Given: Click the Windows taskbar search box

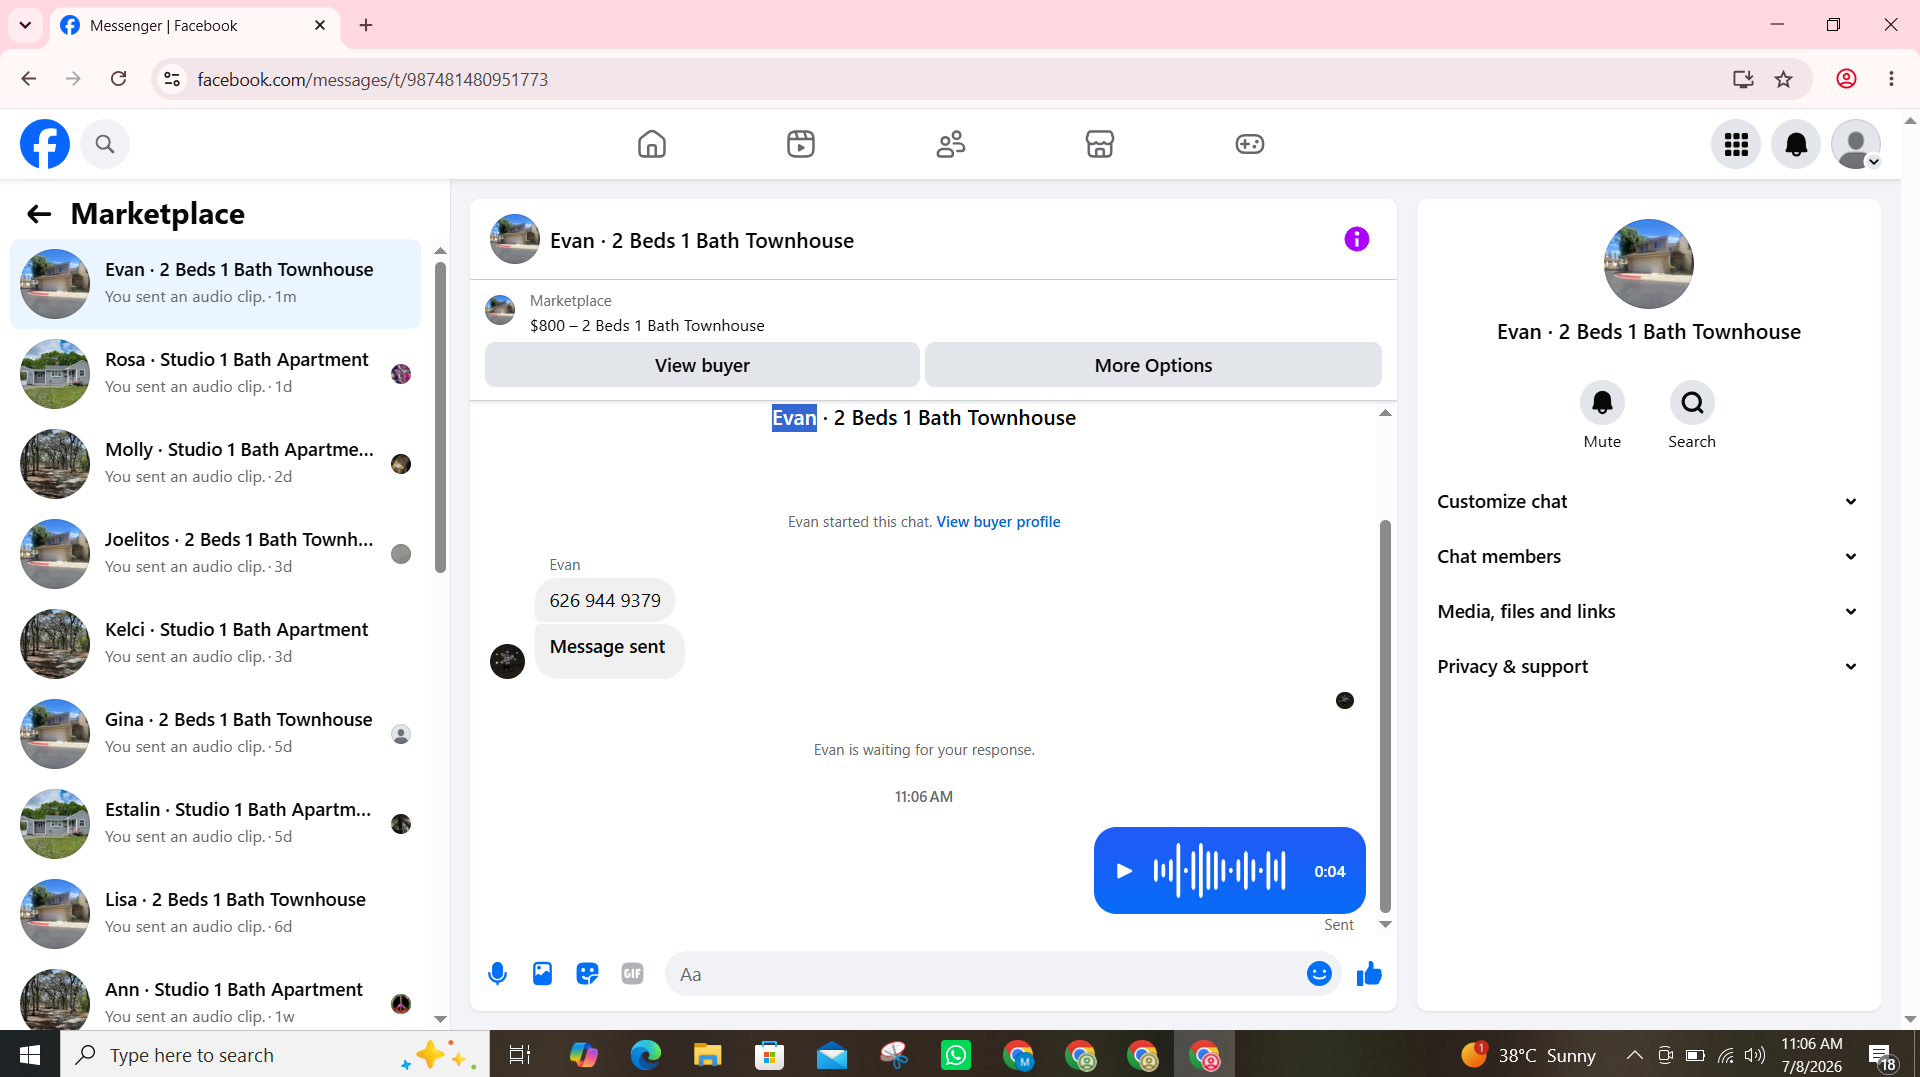Looking at the screenshot, I should click(x=275, y=1055).
